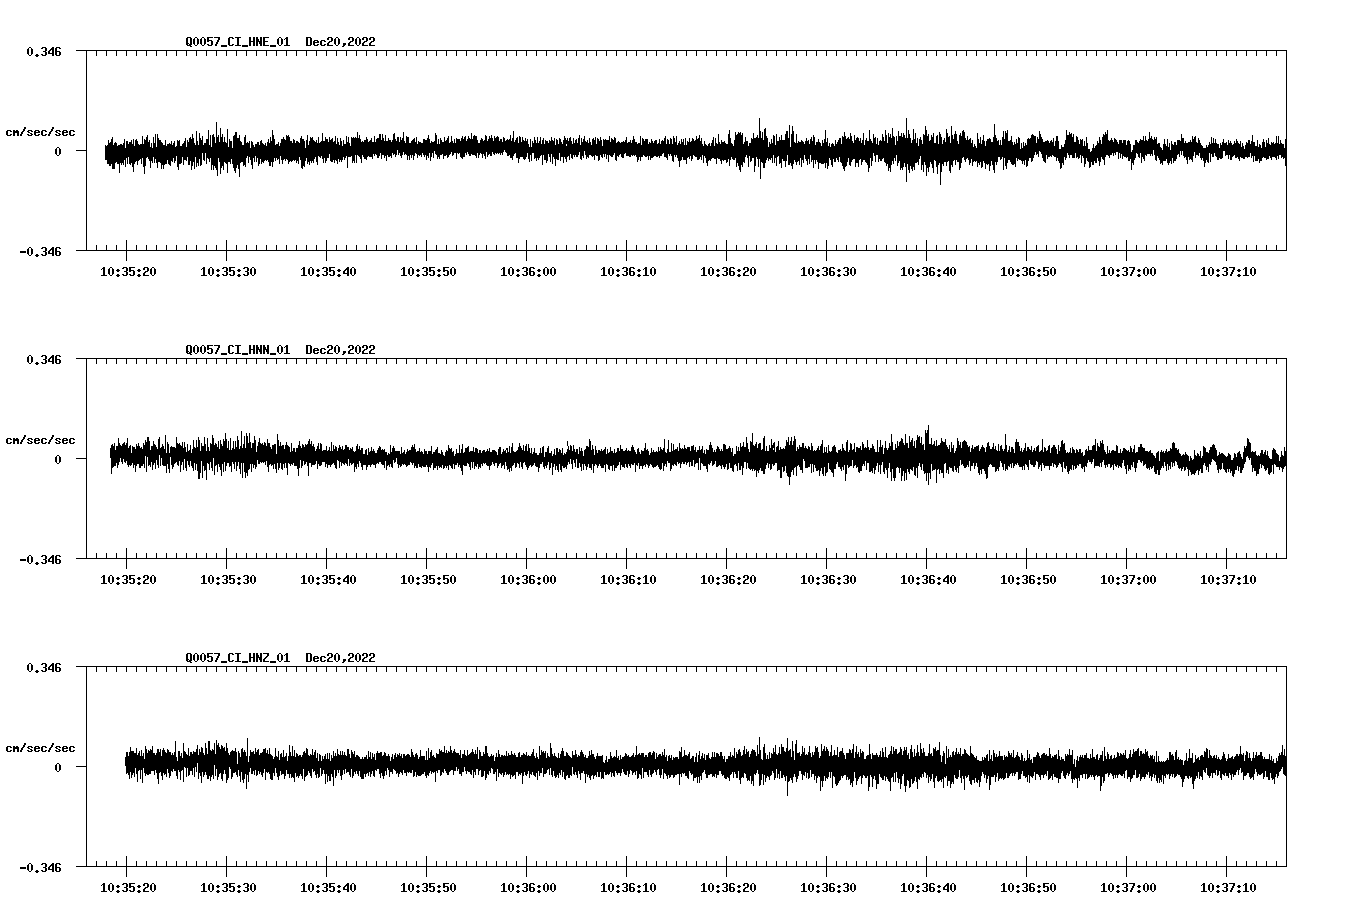Click the 10:37:00 time label on HNZ axis

pos(1128,888)
